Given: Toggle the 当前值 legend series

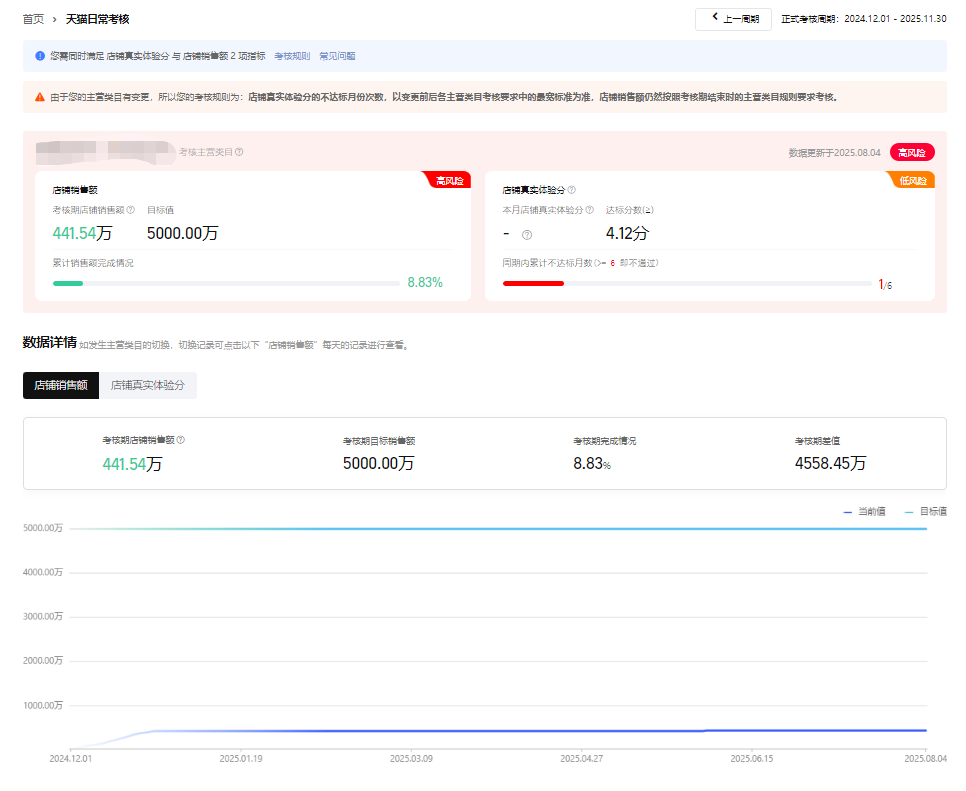Looking at the screenshot, I should coord(865,511).
